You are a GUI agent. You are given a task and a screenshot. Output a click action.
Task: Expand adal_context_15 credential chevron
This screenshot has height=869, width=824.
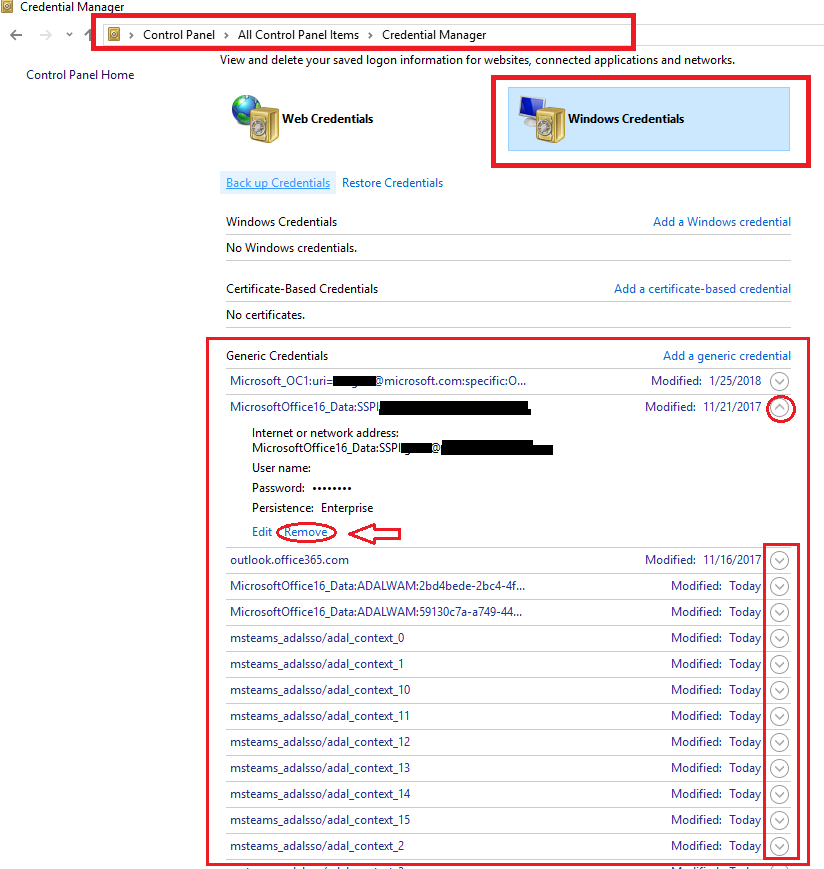coord(779,821)
